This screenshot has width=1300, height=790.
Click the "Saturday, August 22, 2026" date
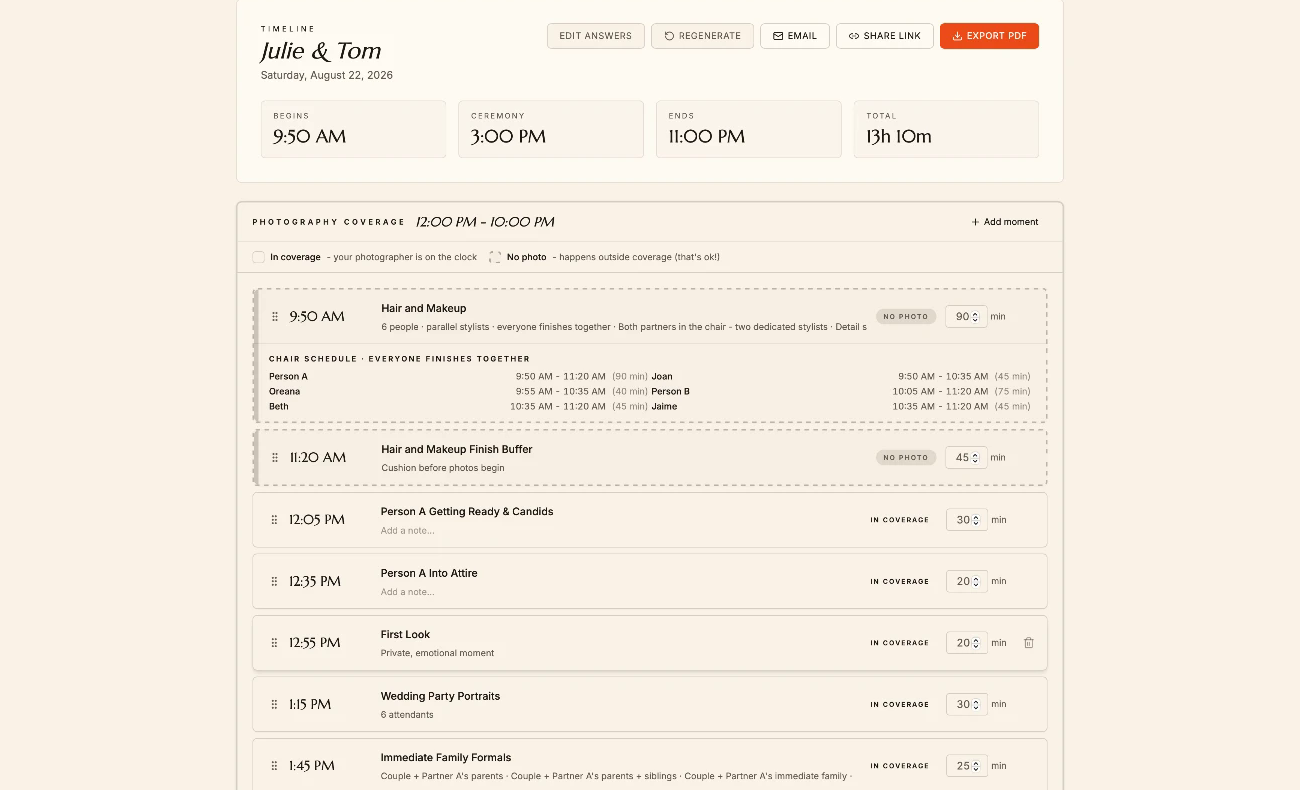327,75
